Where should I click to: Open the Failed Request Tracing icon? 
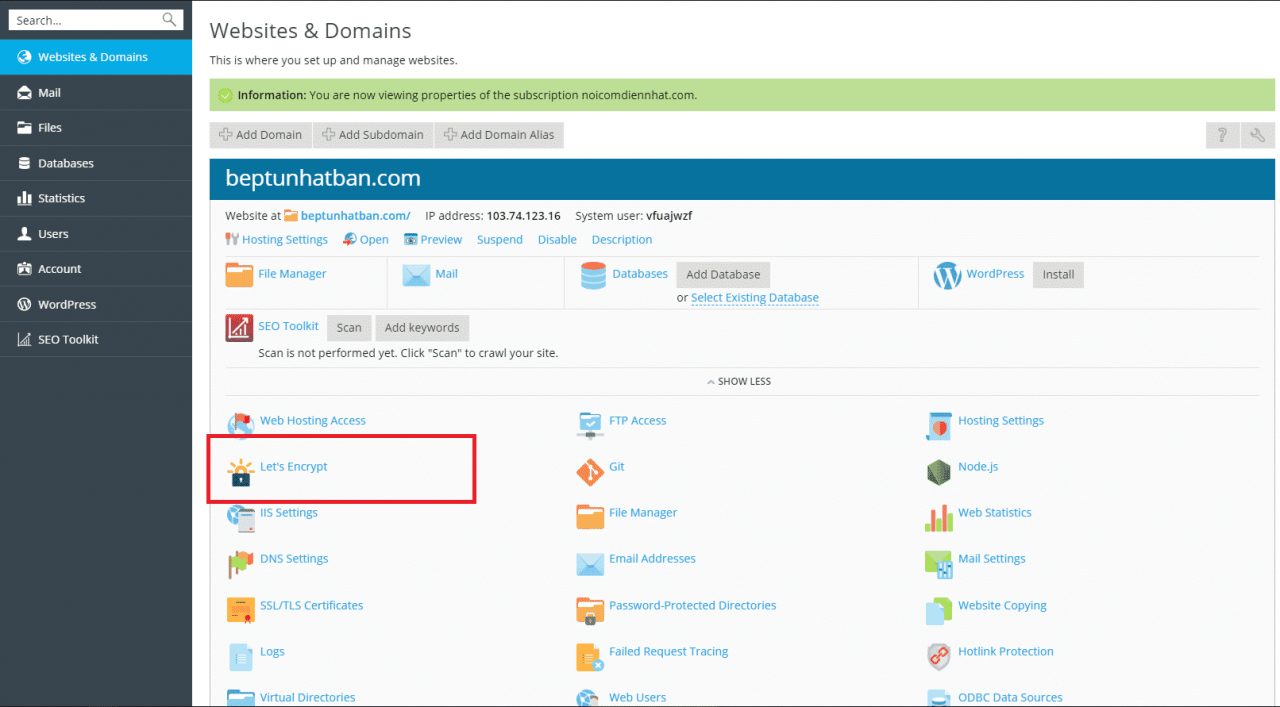pos(590,656)
